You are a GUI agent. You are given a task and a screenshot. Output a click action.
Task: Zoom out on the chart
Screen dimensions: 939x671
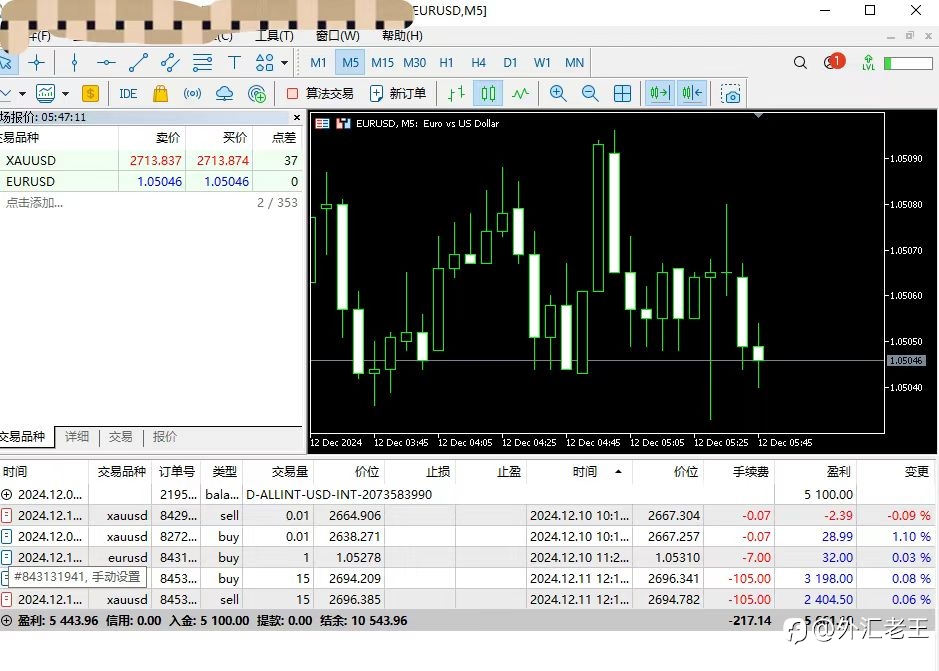click(x=590, y=93)
